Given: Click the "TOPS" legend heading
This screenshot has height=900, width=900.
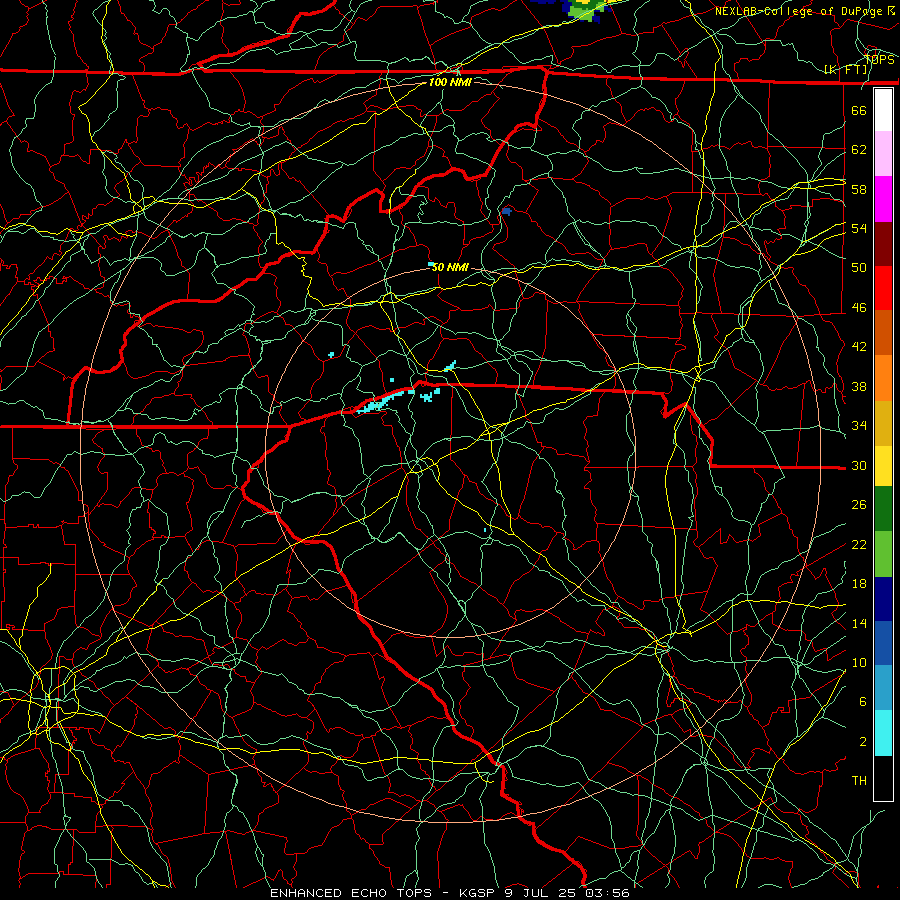Looking at the screenshot, I should click(x=879, y=60).
